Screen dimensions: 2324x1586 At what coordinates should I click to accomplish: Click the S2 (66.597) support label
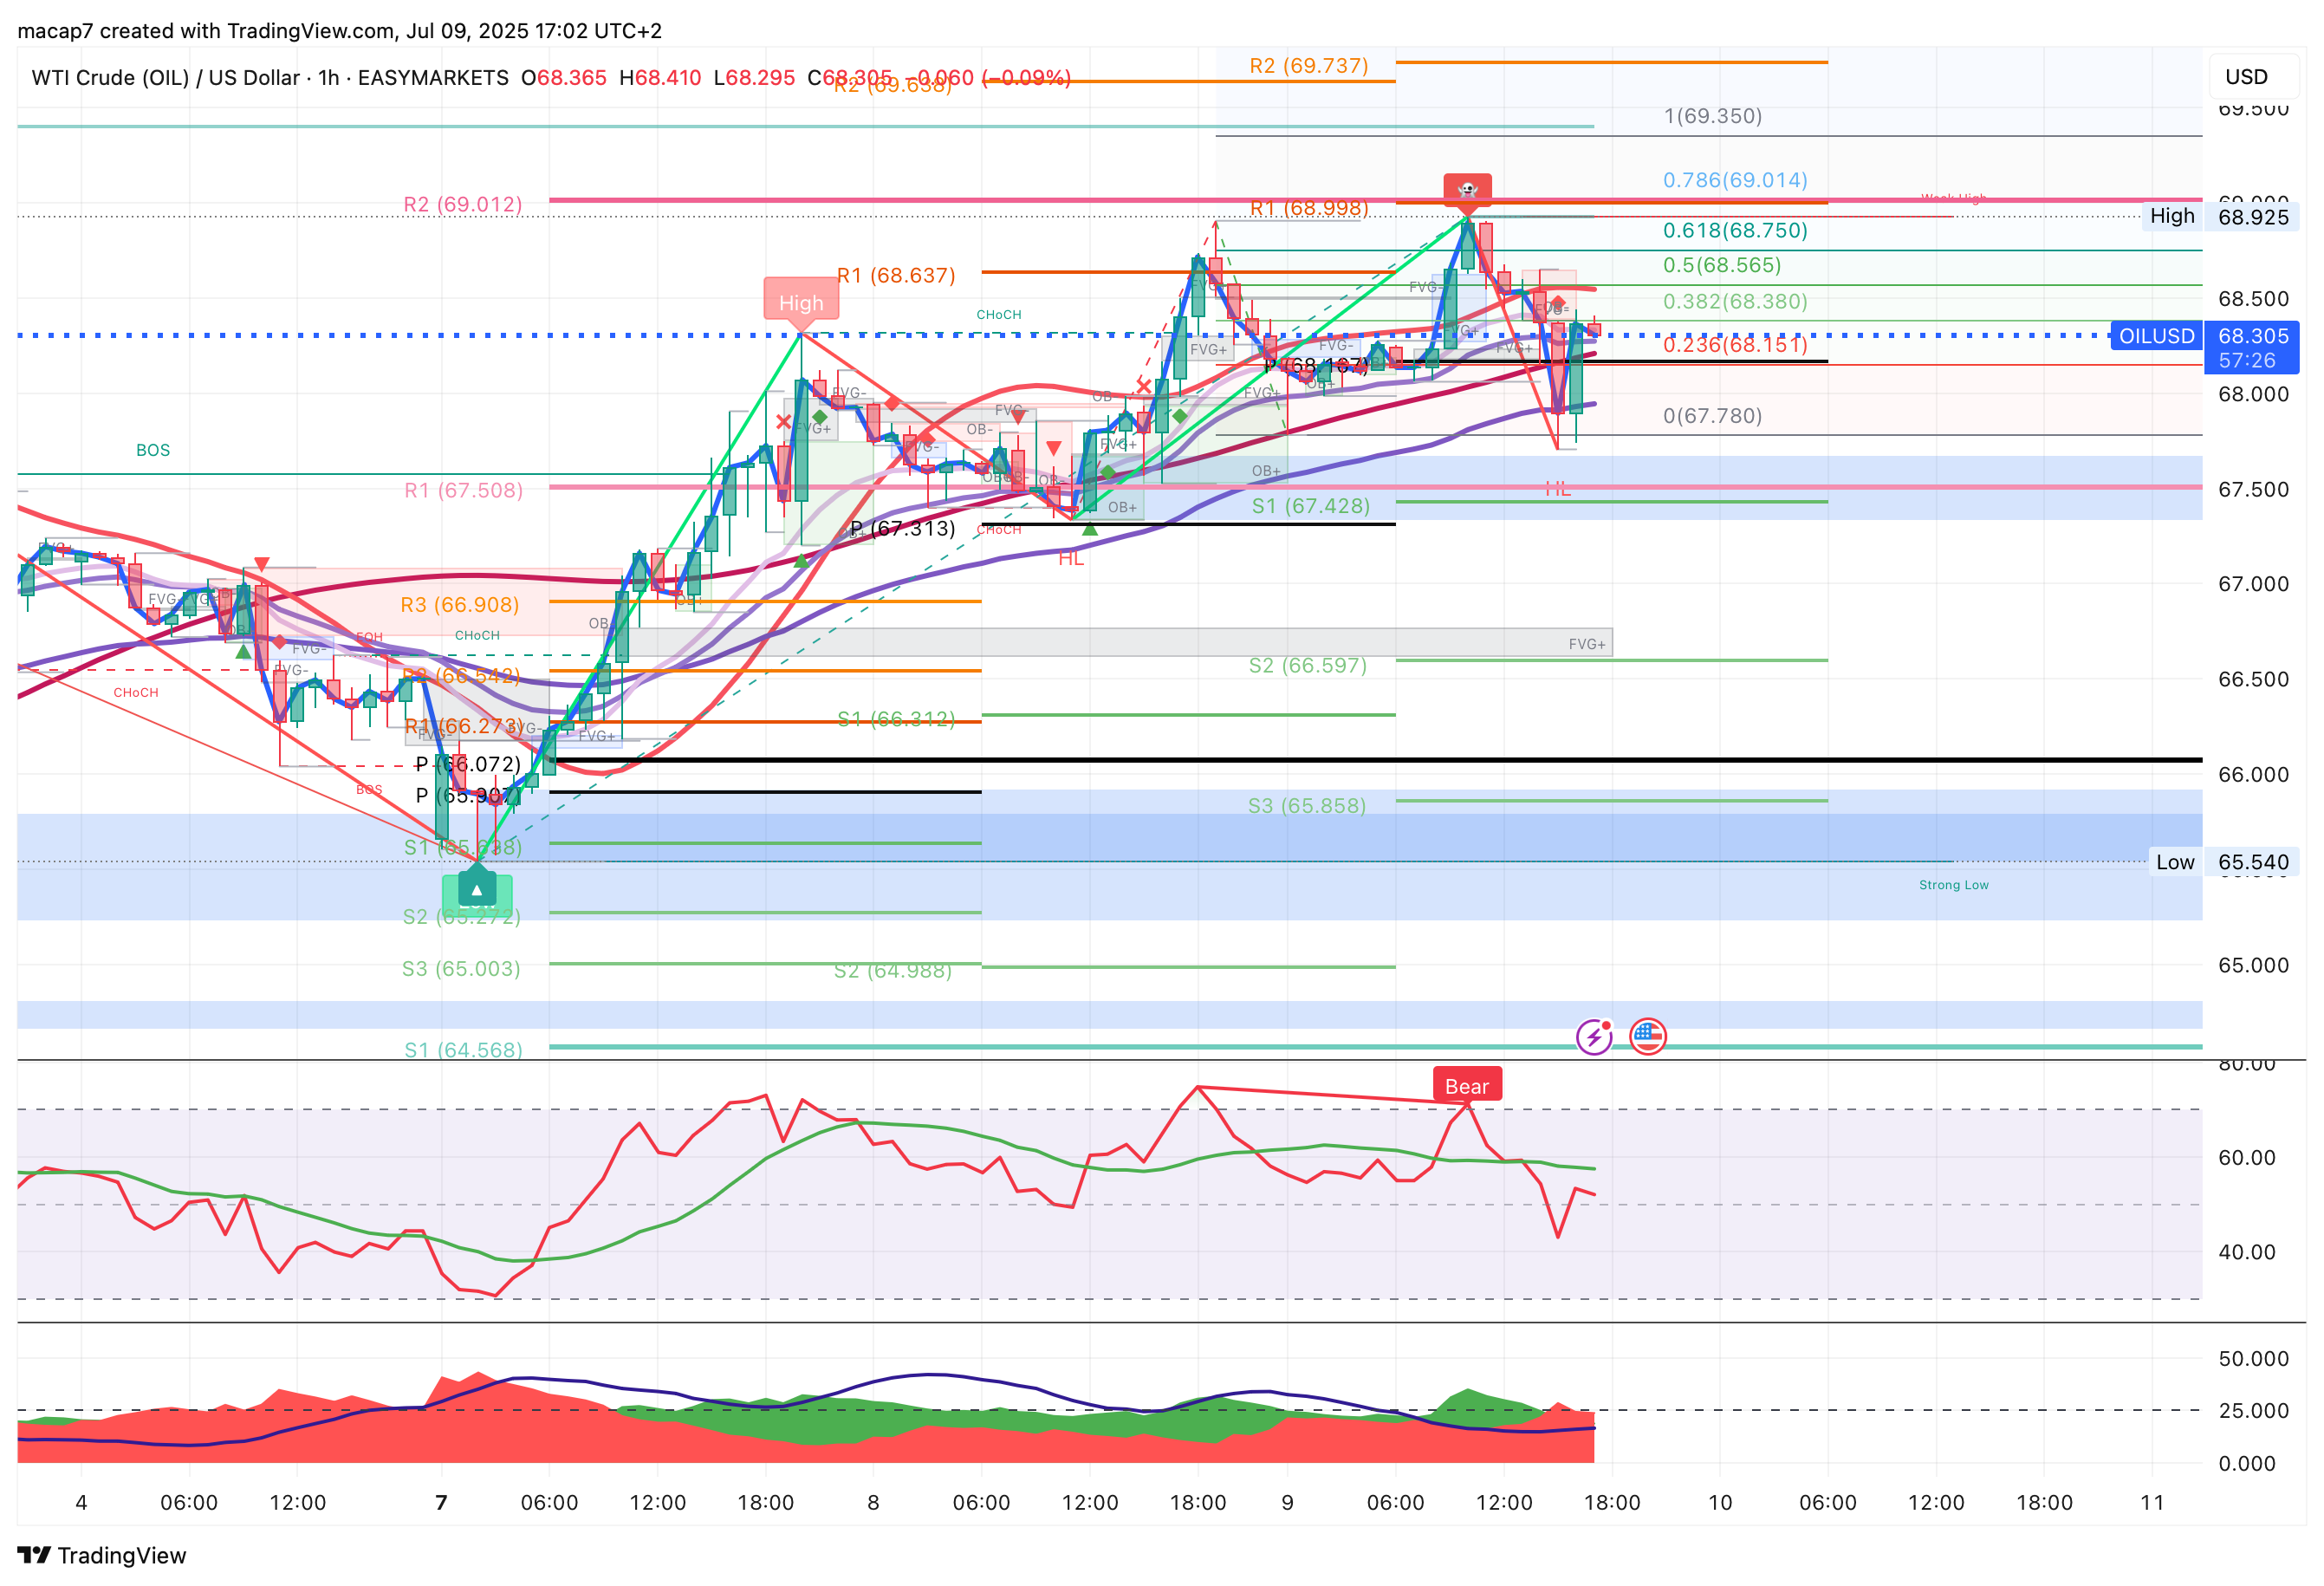pyautogui.click(x=1307, y=665)
